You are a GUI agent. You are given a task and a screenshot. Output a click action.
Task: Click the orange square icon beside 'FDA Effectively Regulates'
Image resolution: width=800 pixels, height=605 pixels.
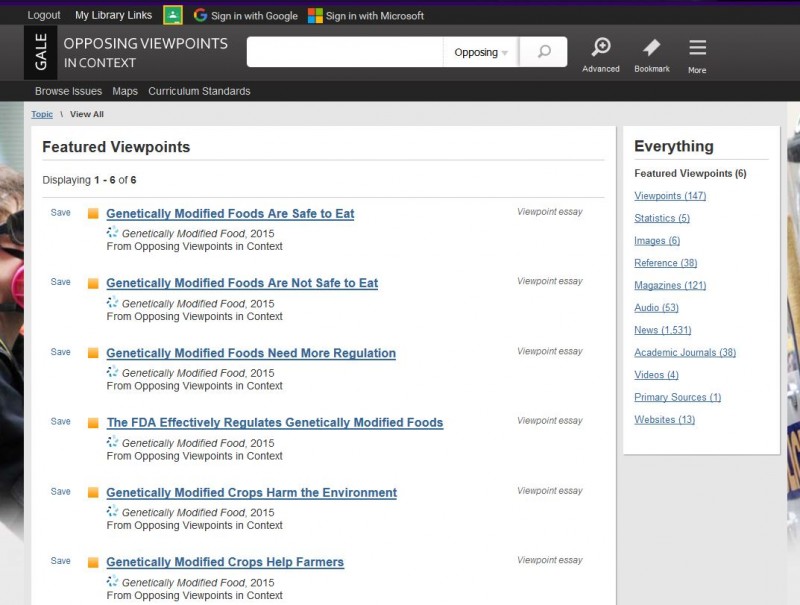click(x=93, y=423)
